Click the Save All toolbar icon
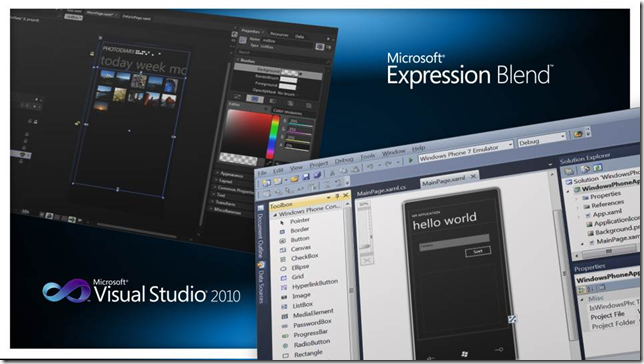The width and height of the screenshot is (644, 364). click(317, 175)
